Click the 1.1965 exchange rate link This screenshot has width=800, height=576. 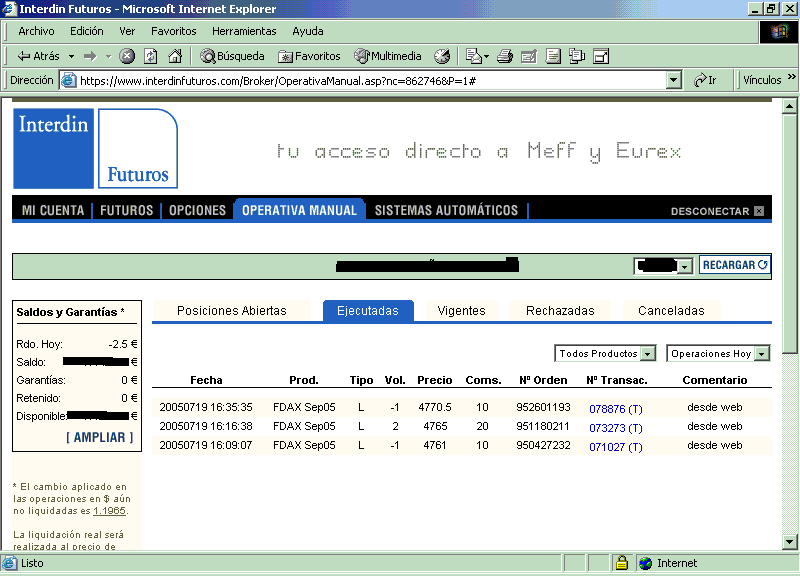pyautogui.click(x=109, y=511)
